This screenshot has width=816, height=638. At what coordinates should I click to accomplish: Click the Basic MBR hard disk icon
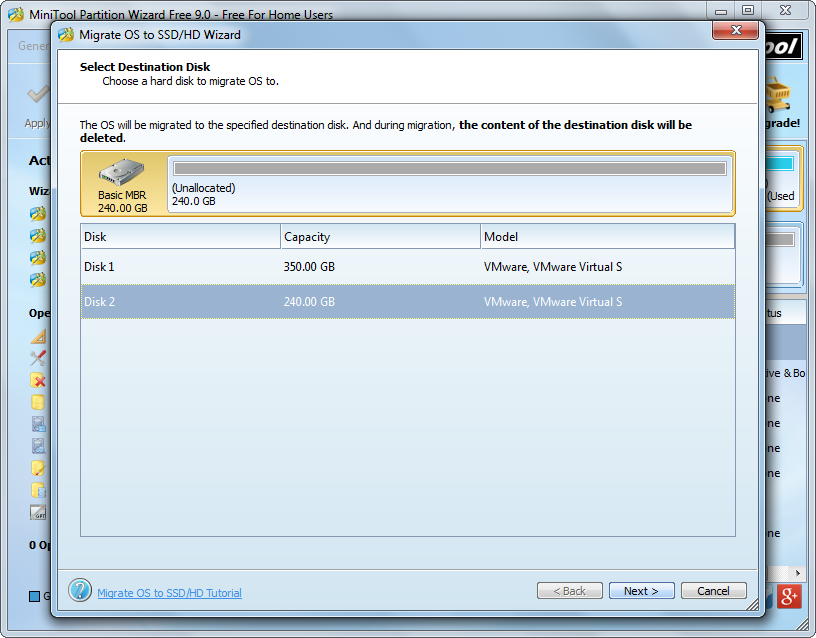(x=122, y=171)
